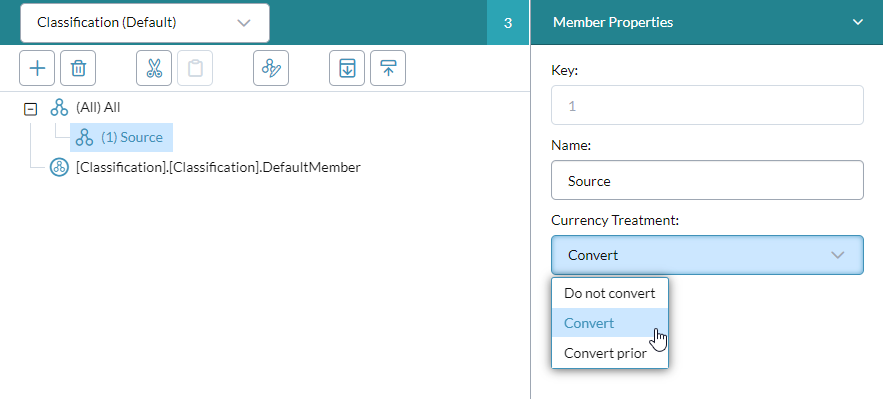The image size is (883, 399).
Task: Click the Member Properties header title
Action: point(613,23)
